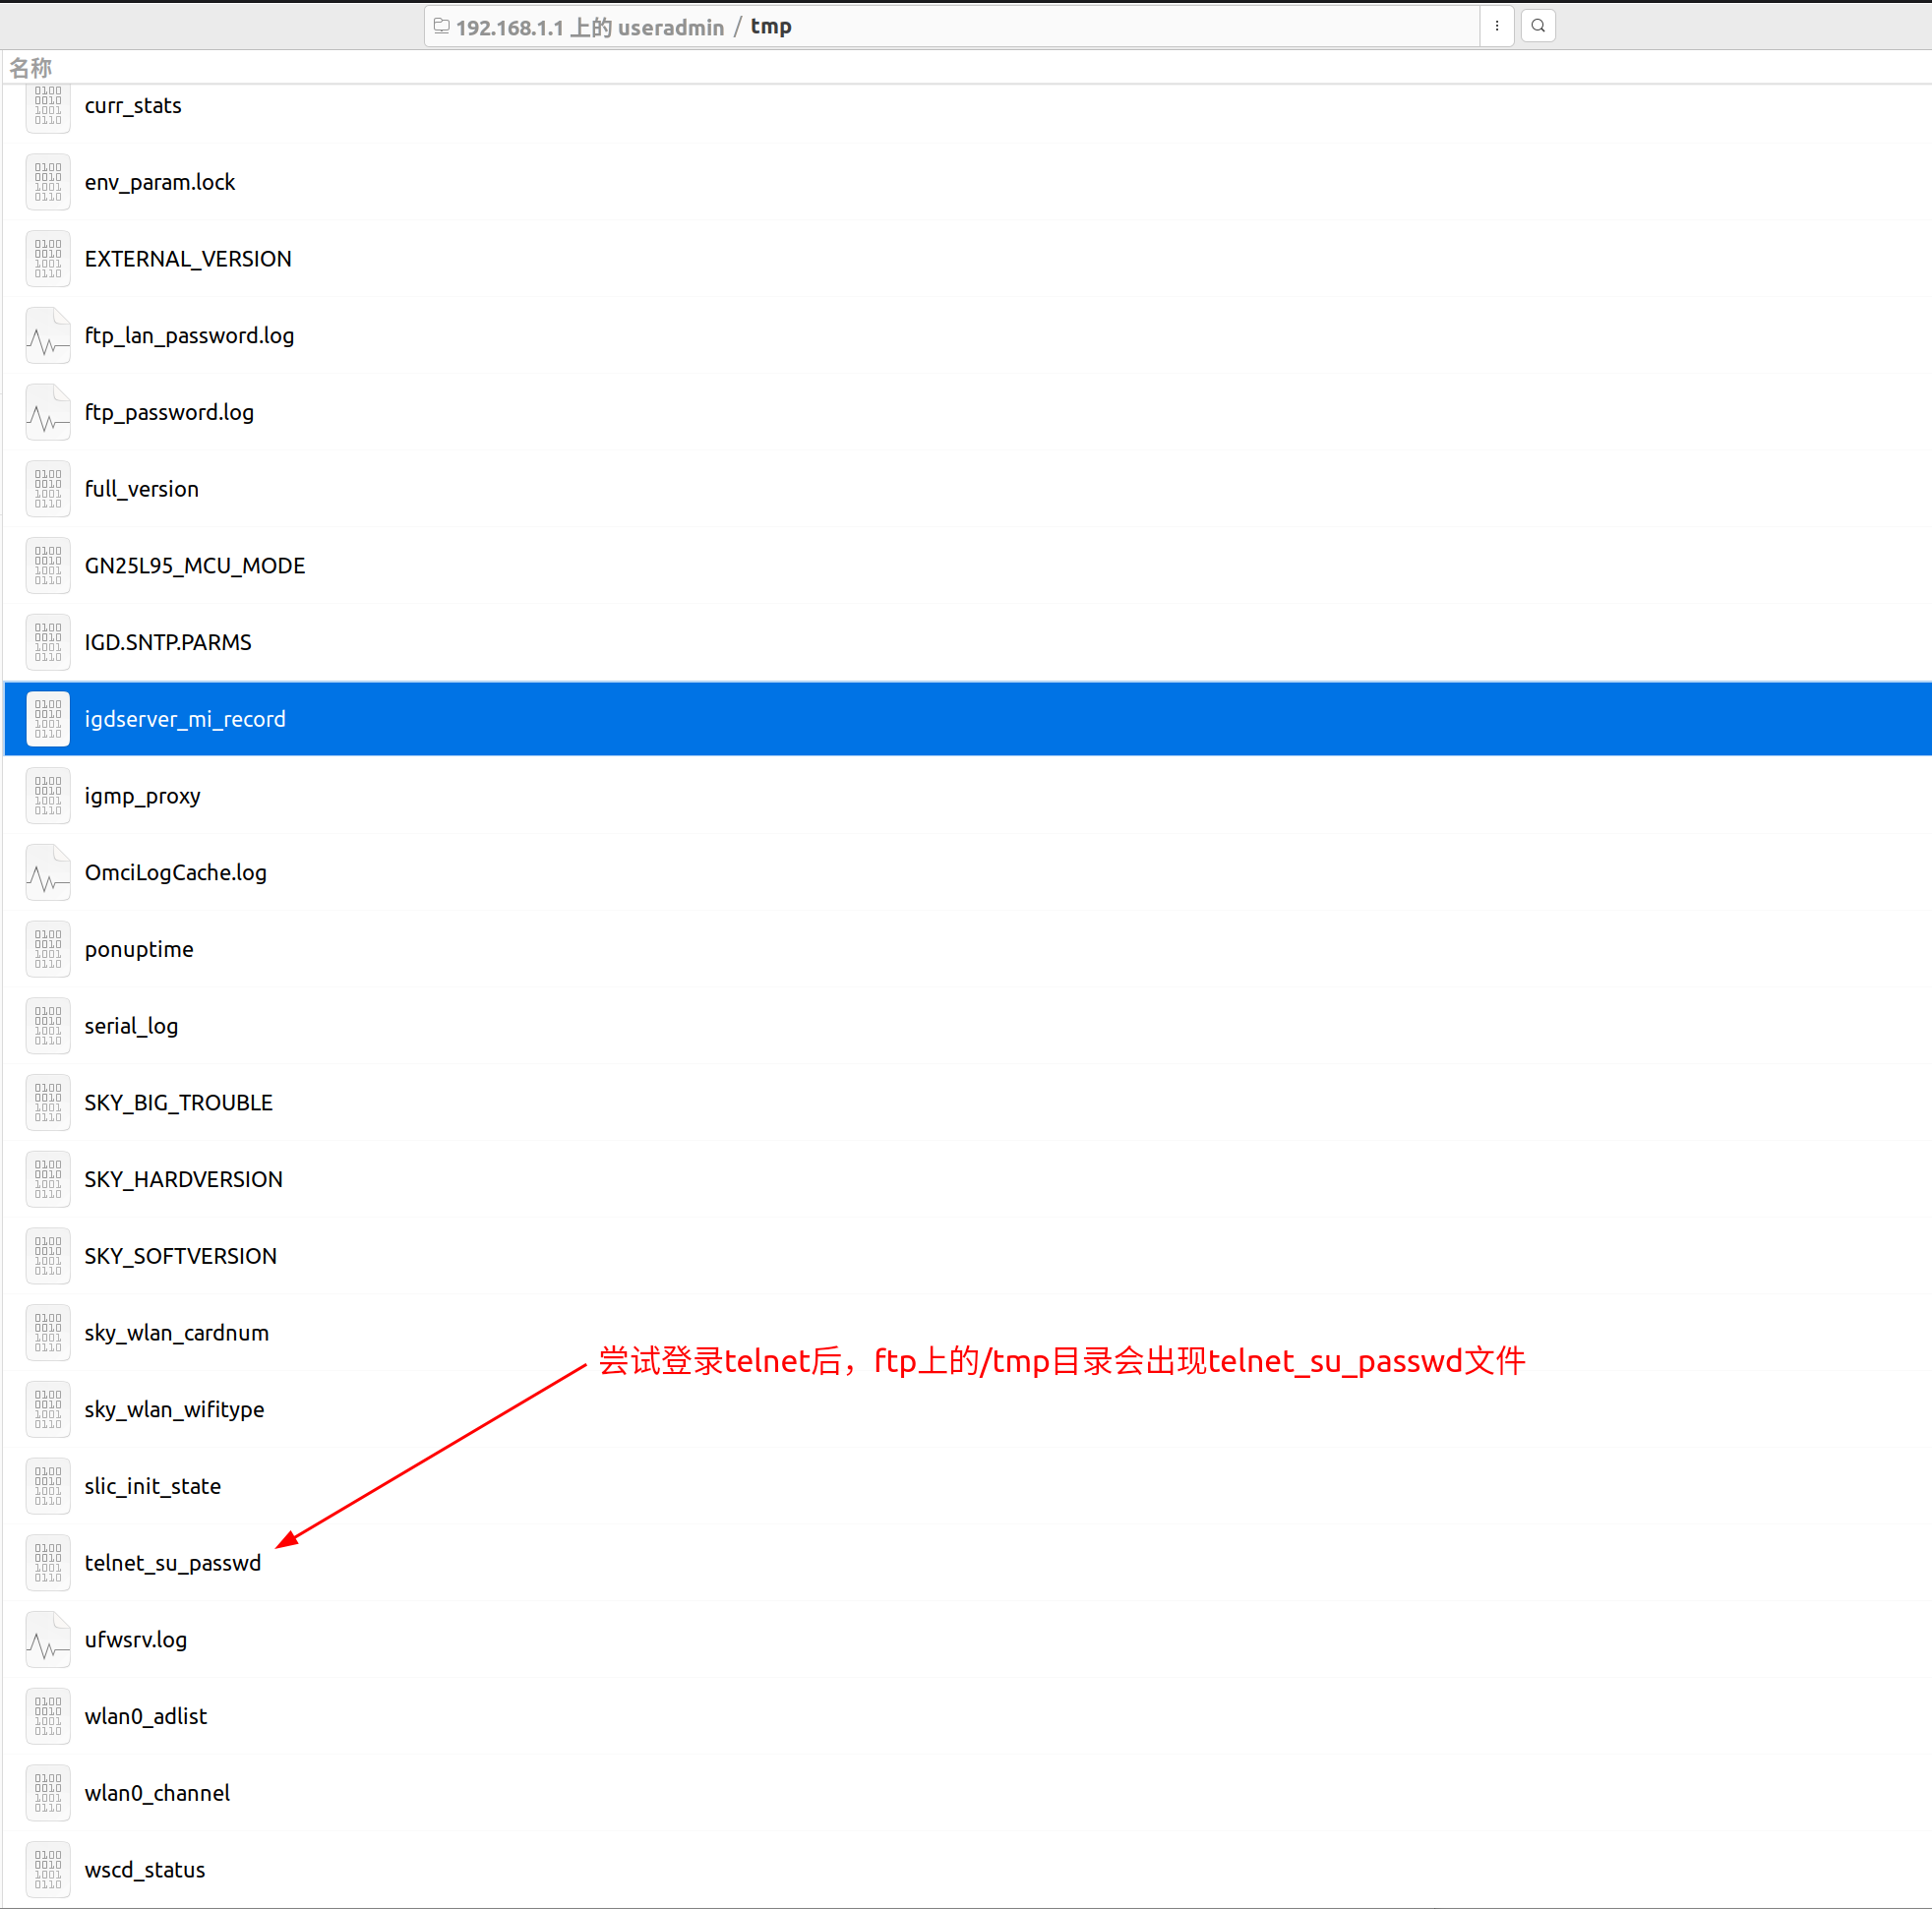Click the tmp path segment
1932x1909 pixels.
pyautogui.click(x=770, y=27)
